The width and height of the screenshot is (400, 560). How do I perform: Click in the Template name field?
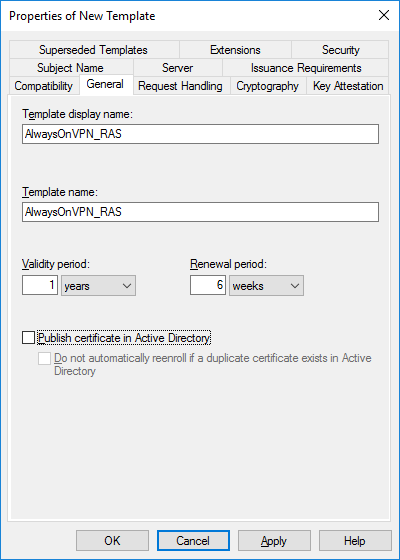pyautogui.click(x=200, y=212)
